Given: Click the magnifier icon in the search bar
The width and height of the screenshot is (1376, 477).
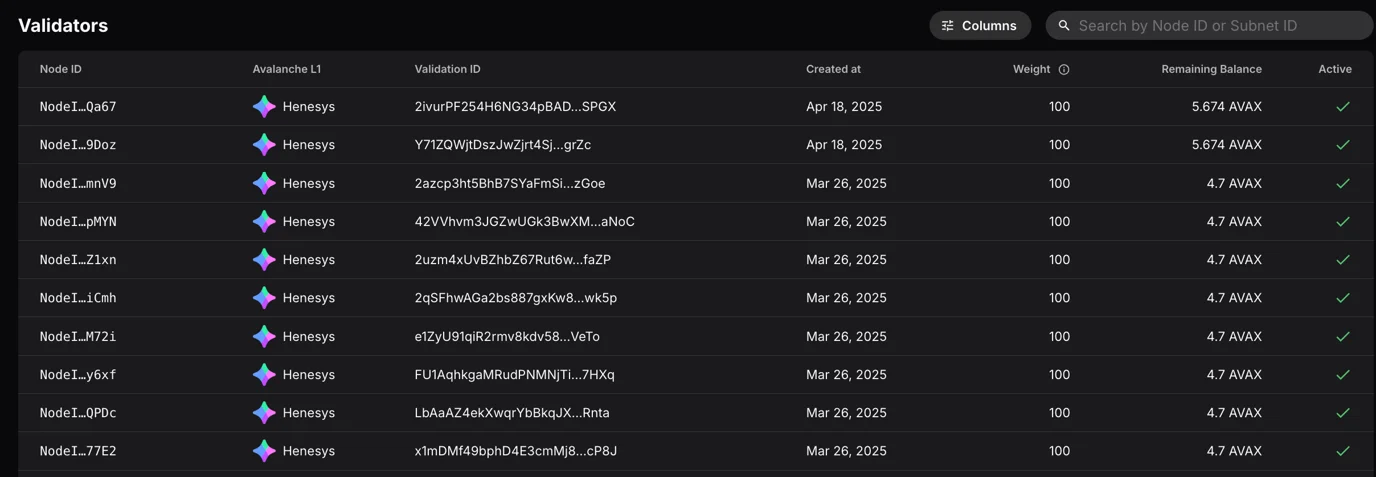Looking at the screenshot, I should [1064, 26].
